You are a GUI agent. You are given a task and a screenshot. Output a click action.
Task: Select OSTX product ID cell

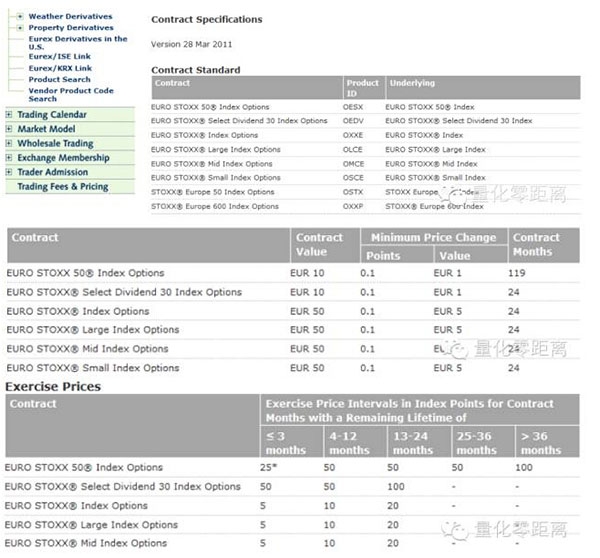click(x=353, y=192)
